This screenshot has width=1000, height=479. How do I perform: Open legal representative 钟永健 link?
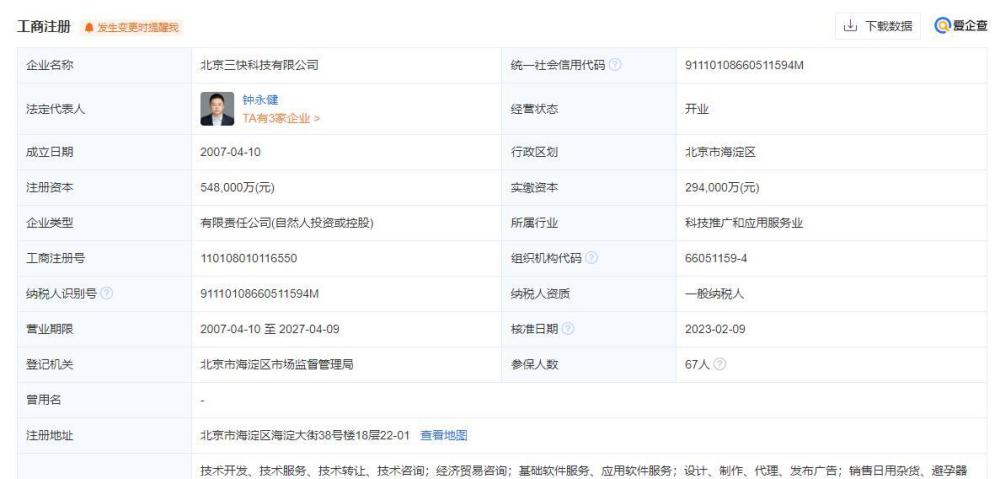coord(260,100)
